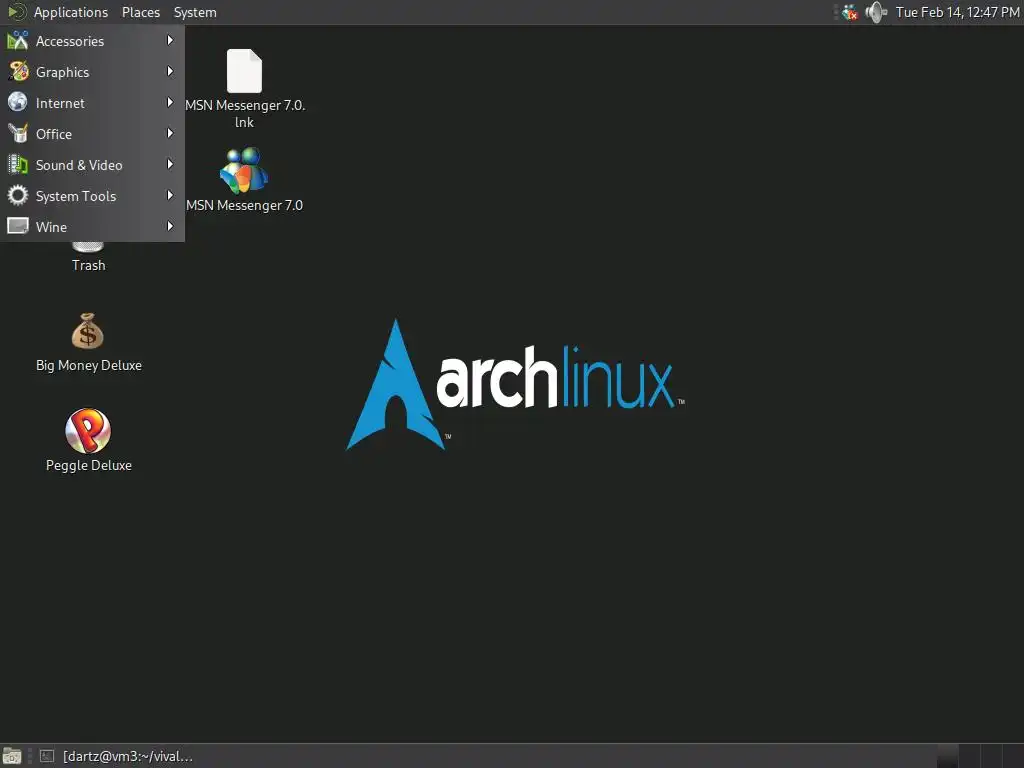Click the volume speaker tray icon

(876, 12)
